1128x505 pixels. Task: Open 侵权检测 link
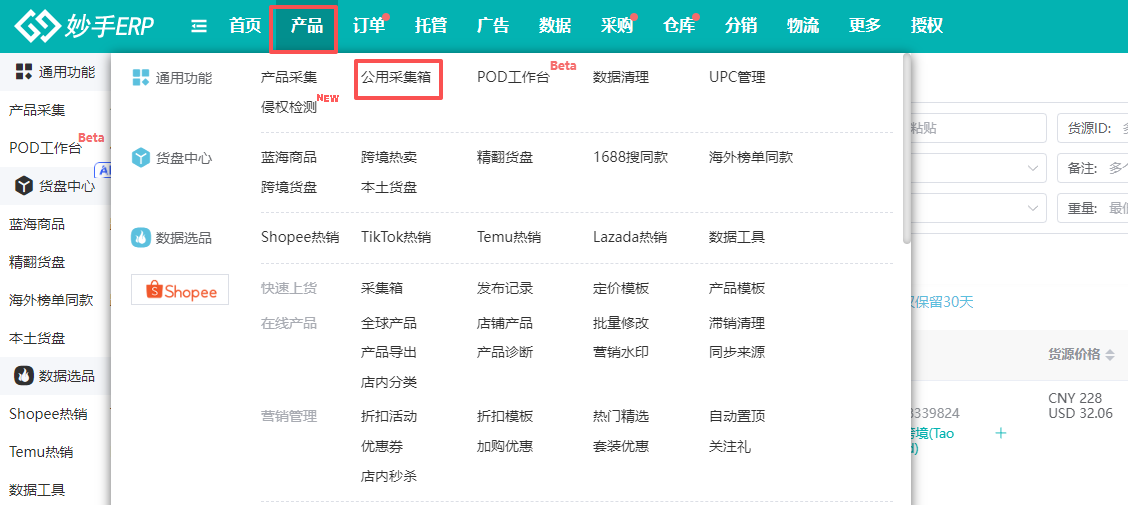tap(289, 108)
